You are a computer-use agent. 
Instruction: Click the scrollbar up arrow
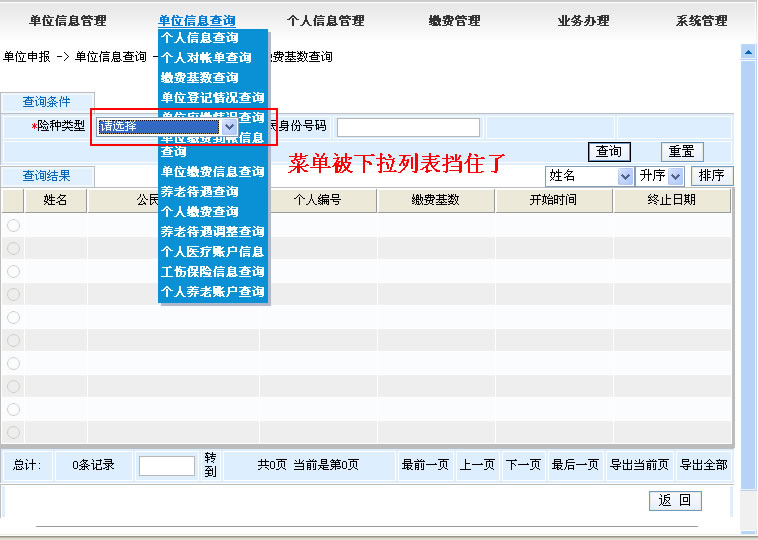pyautogui.click(x=748, y=52)
